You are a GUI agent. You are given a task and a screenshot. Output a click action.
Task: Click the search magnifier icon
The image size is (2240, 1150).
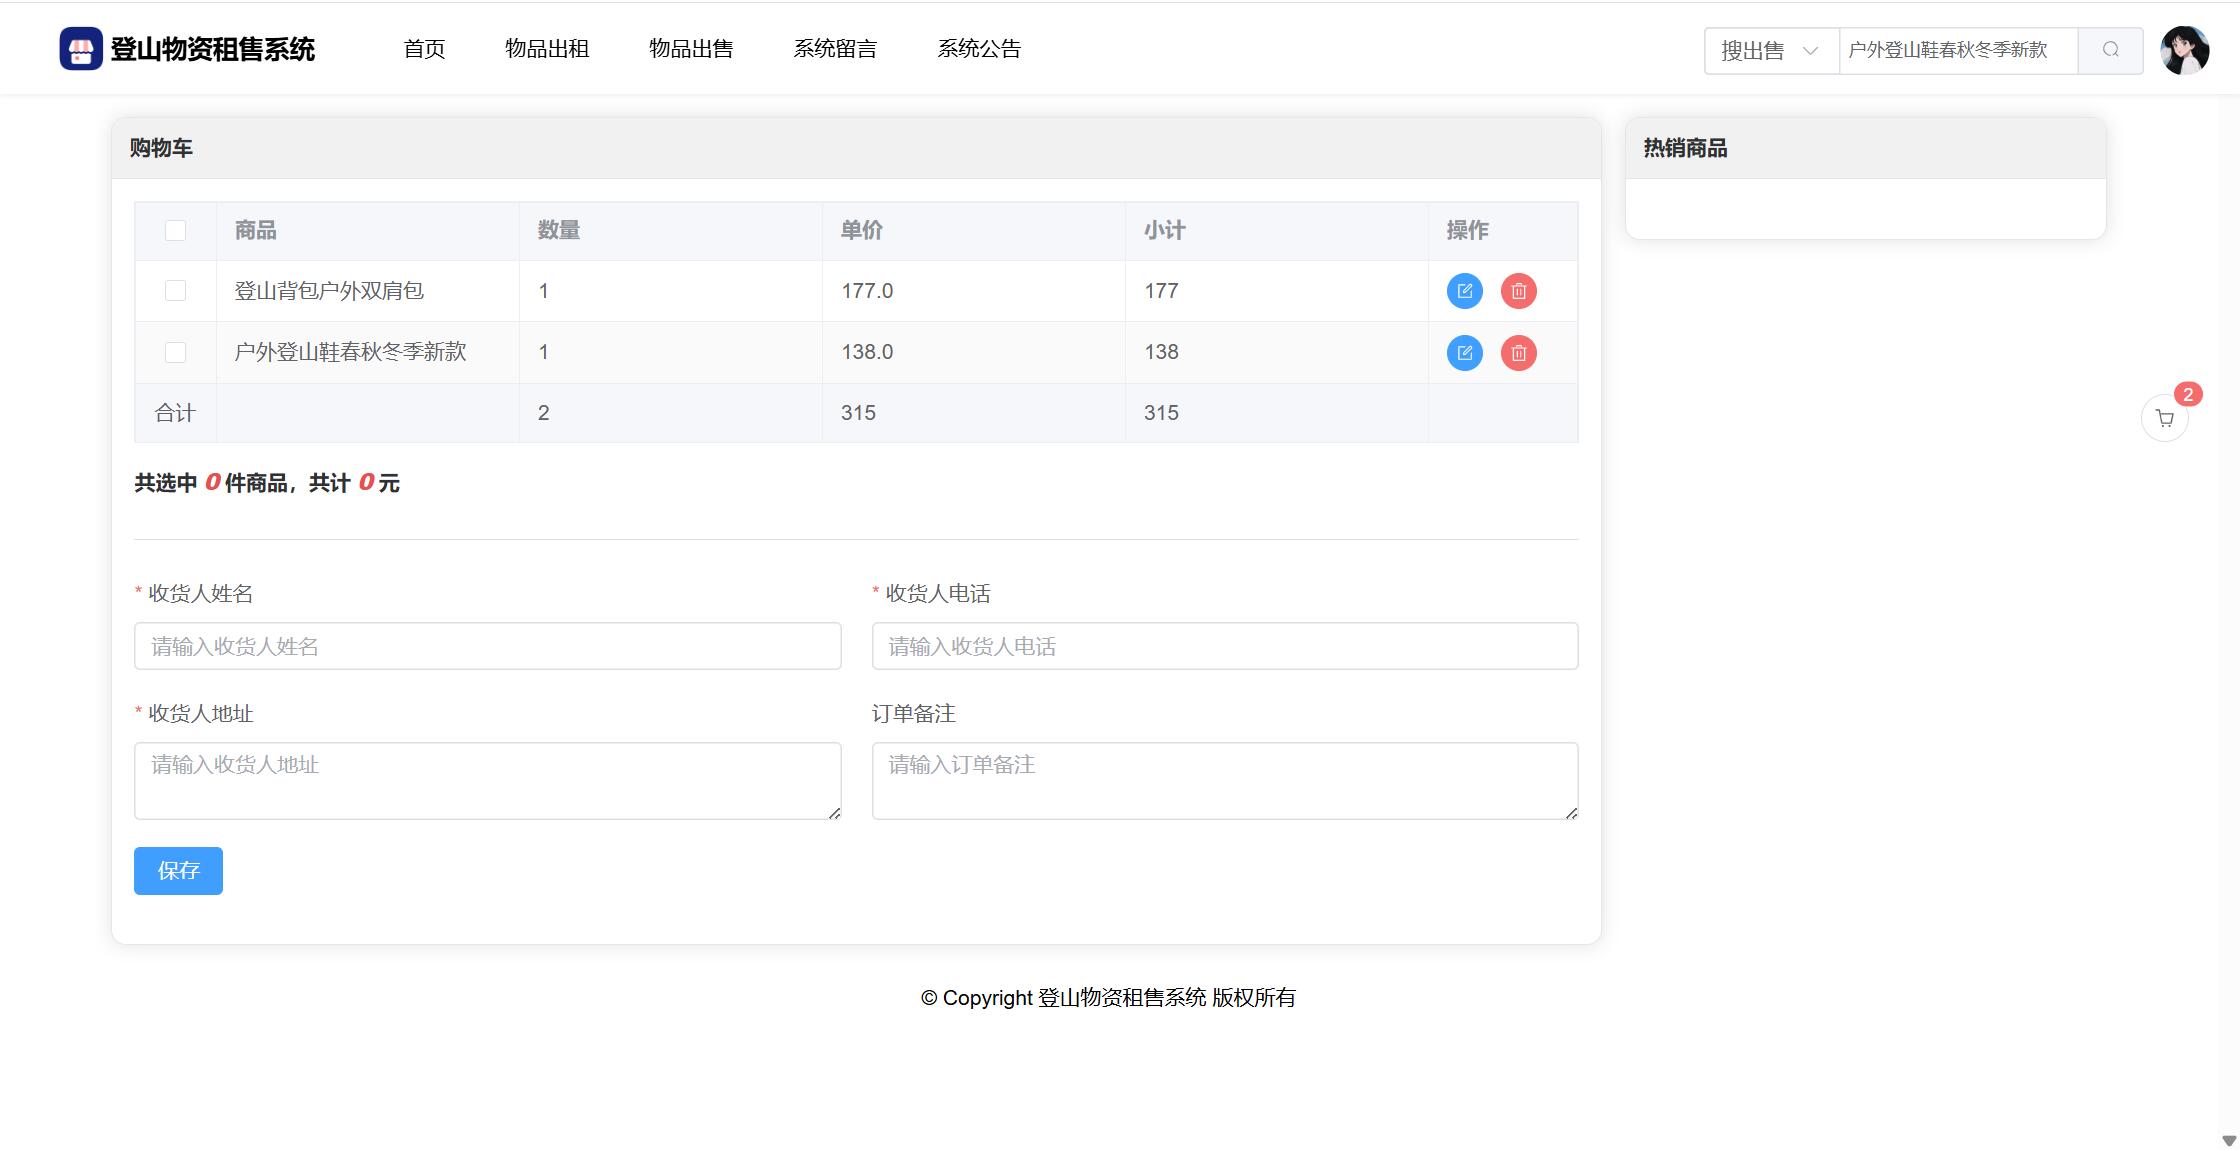pos(2110,50)
